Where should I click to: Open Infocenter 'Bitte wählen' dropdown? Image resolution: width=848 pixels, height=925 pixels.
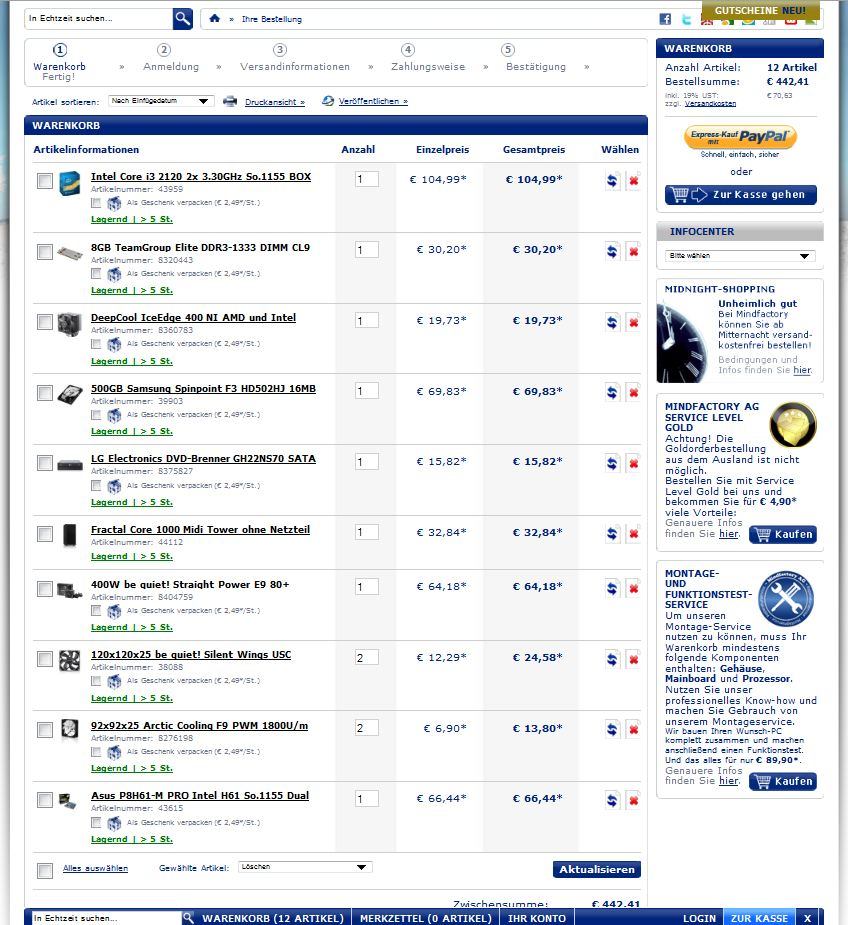740,255
